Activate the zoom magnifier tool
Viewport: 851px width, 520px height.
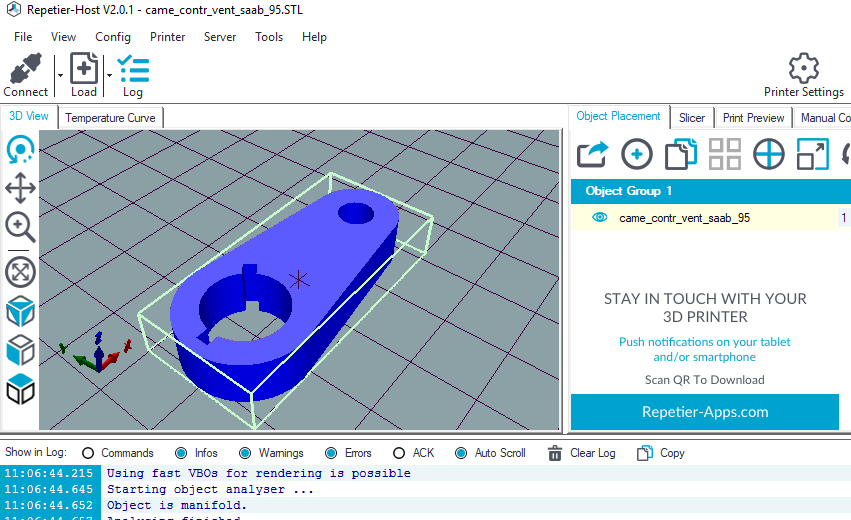pyautogui.click(x=20, y=227)
